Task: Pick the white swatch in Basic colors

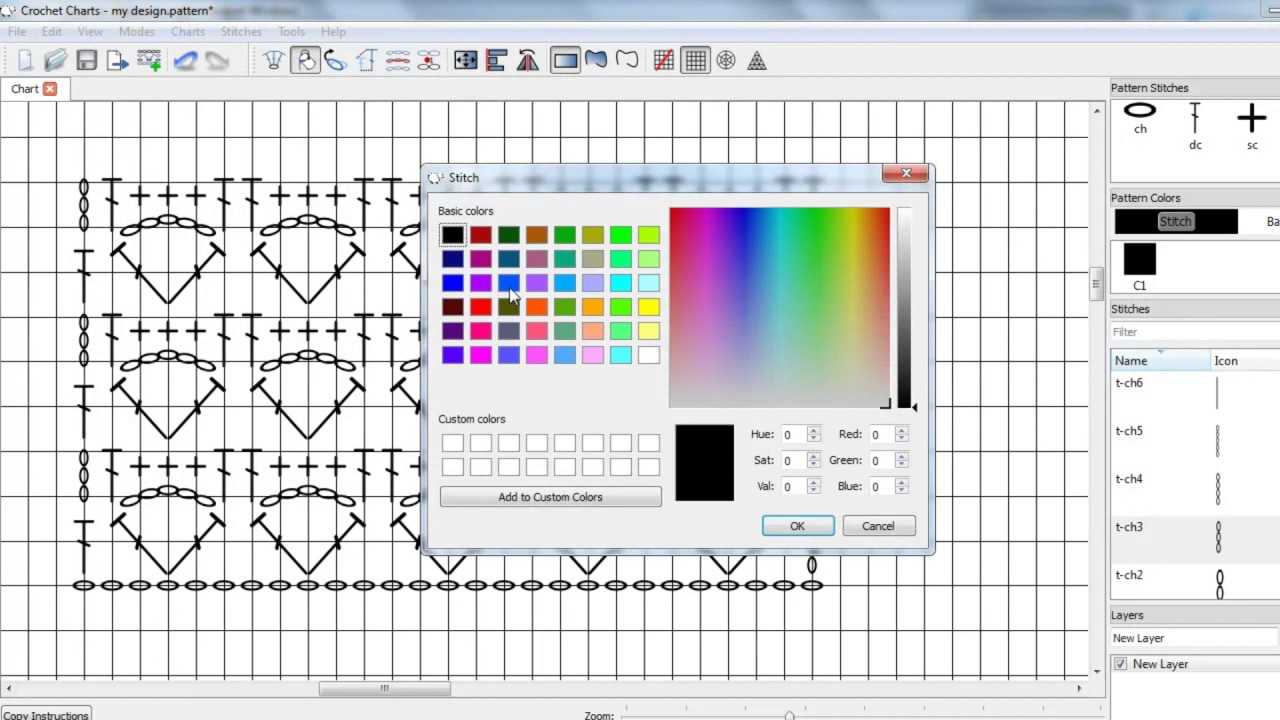Action: tap(649, 355)
